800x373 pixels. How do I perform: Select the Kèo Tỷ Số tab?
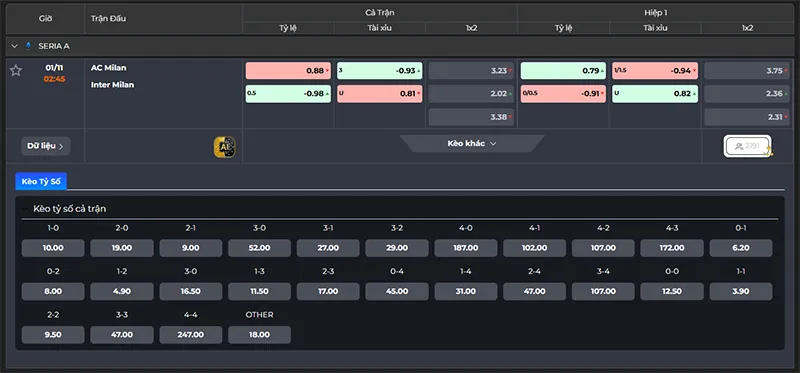click(41, 181)
